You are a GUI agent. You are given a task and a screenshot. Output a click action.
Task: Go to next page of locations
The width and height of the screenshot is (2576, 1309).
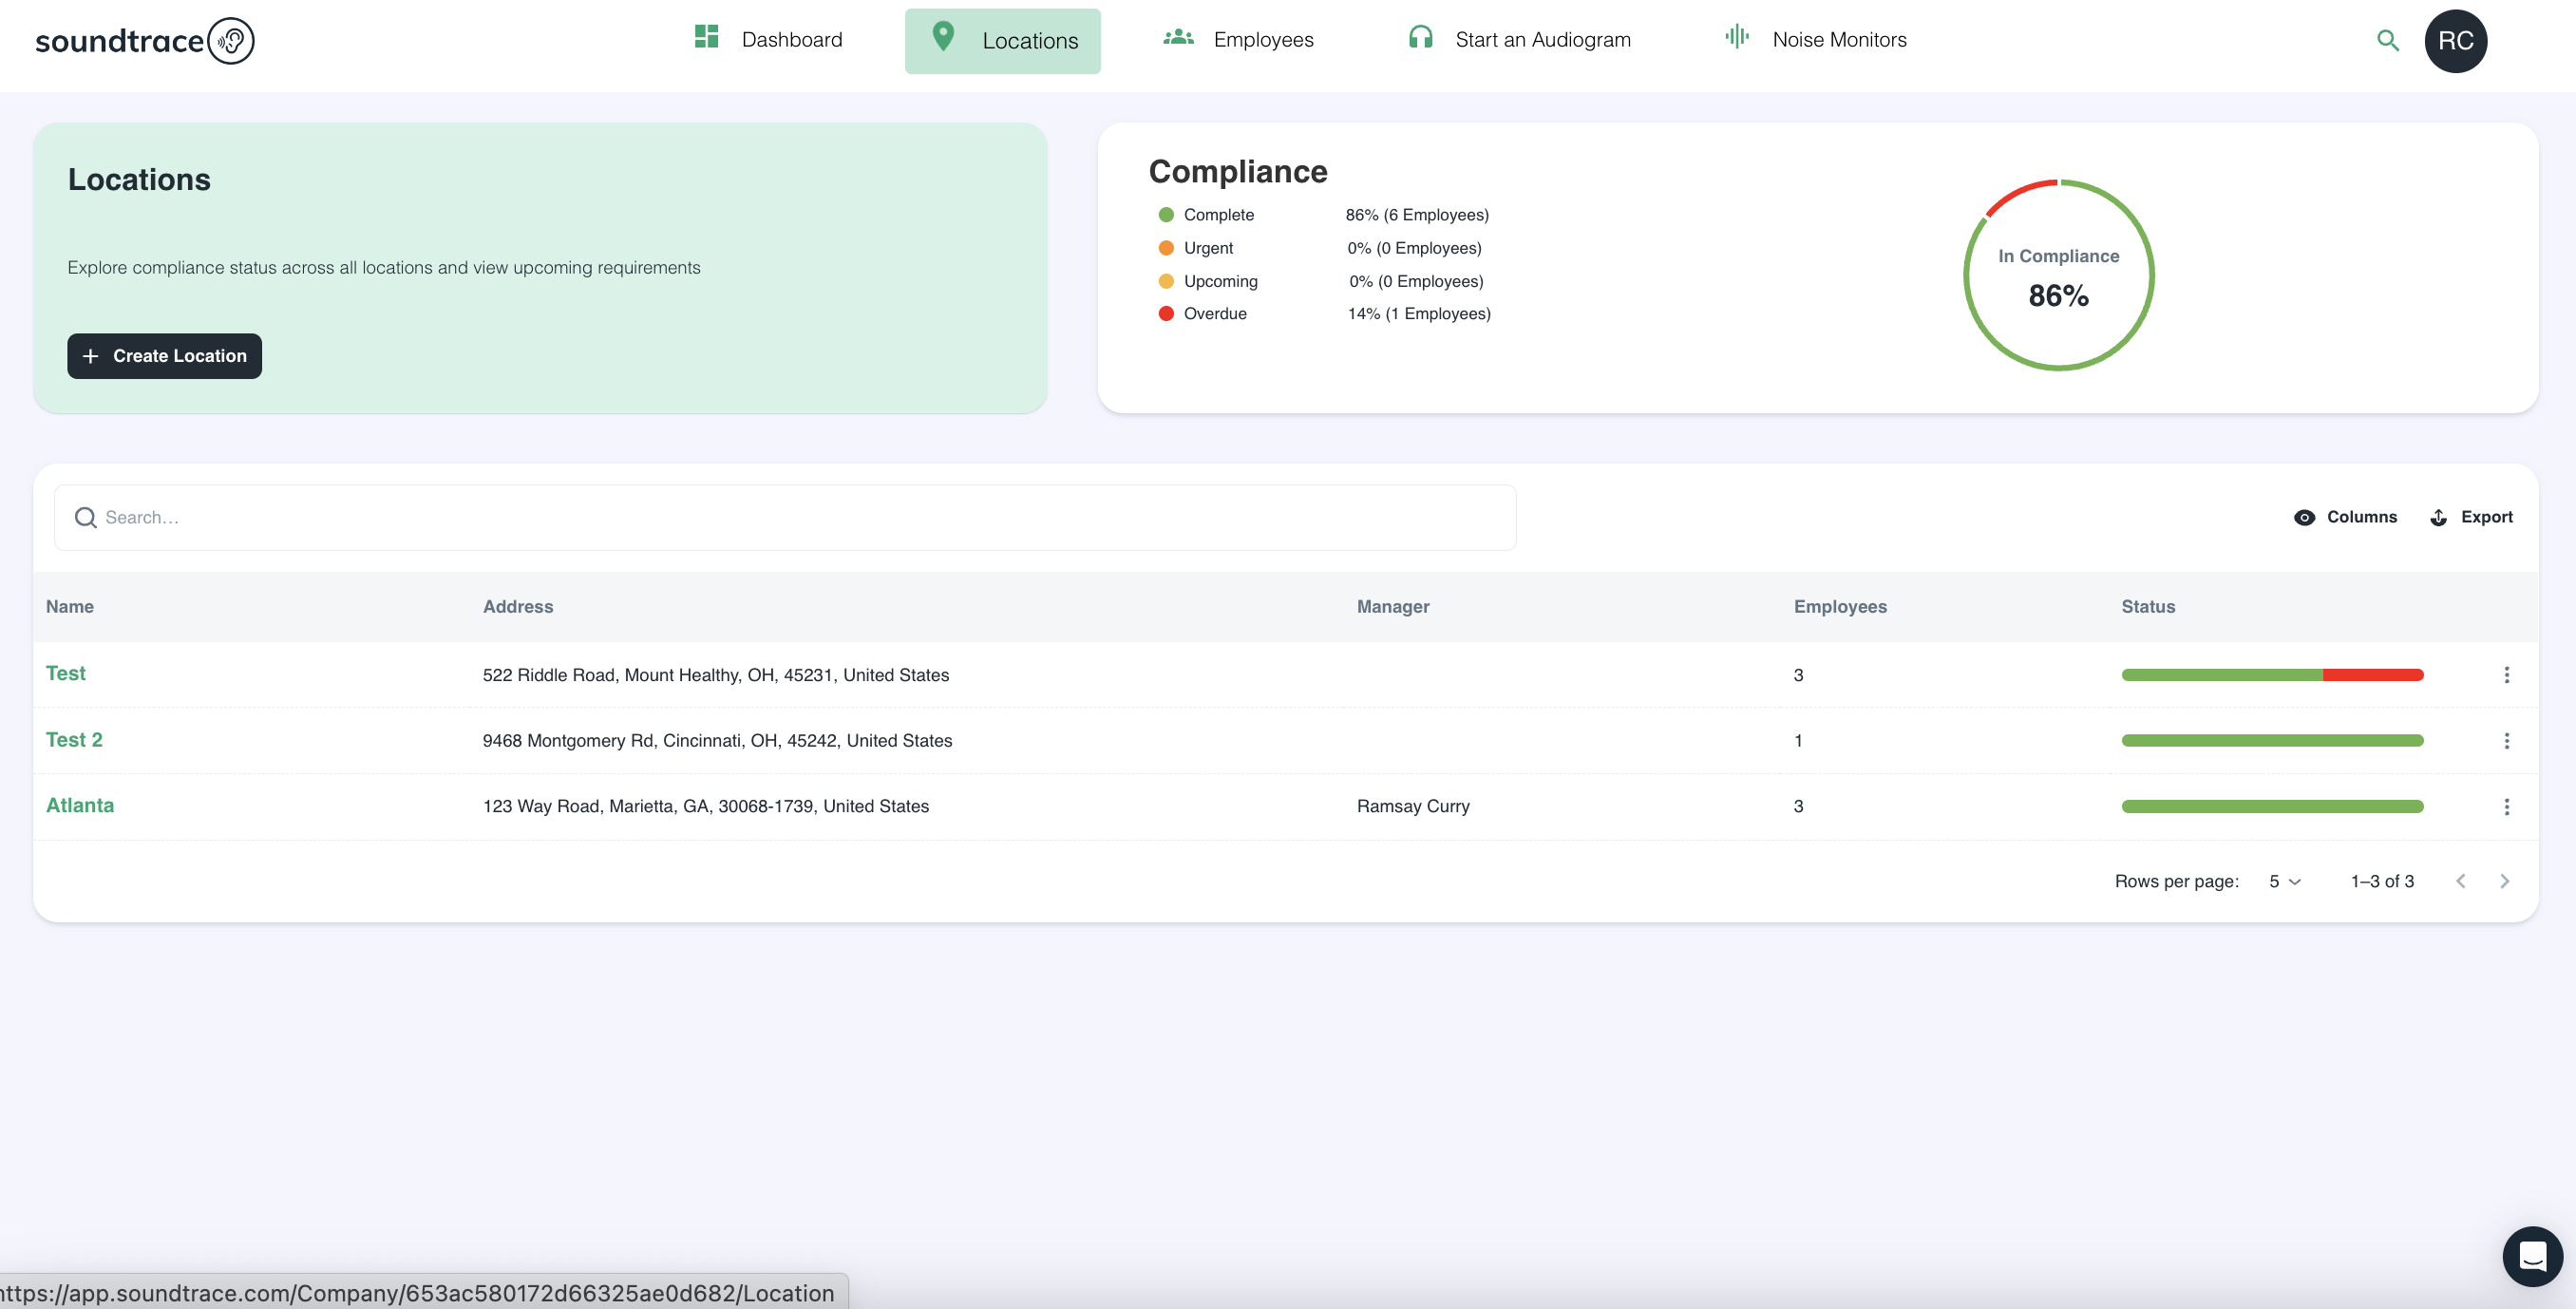coord(2504,881)
